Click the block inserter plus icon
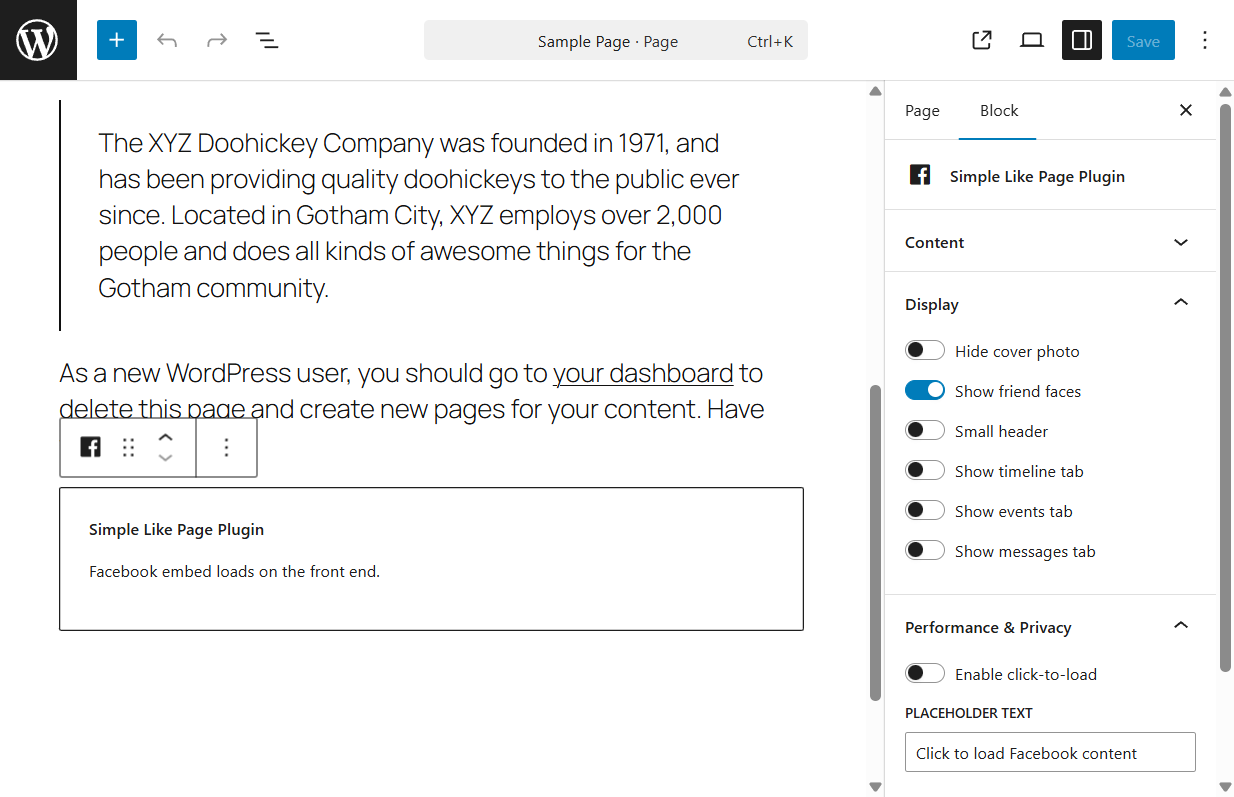1234x797 pixels. tap(117, 40)
